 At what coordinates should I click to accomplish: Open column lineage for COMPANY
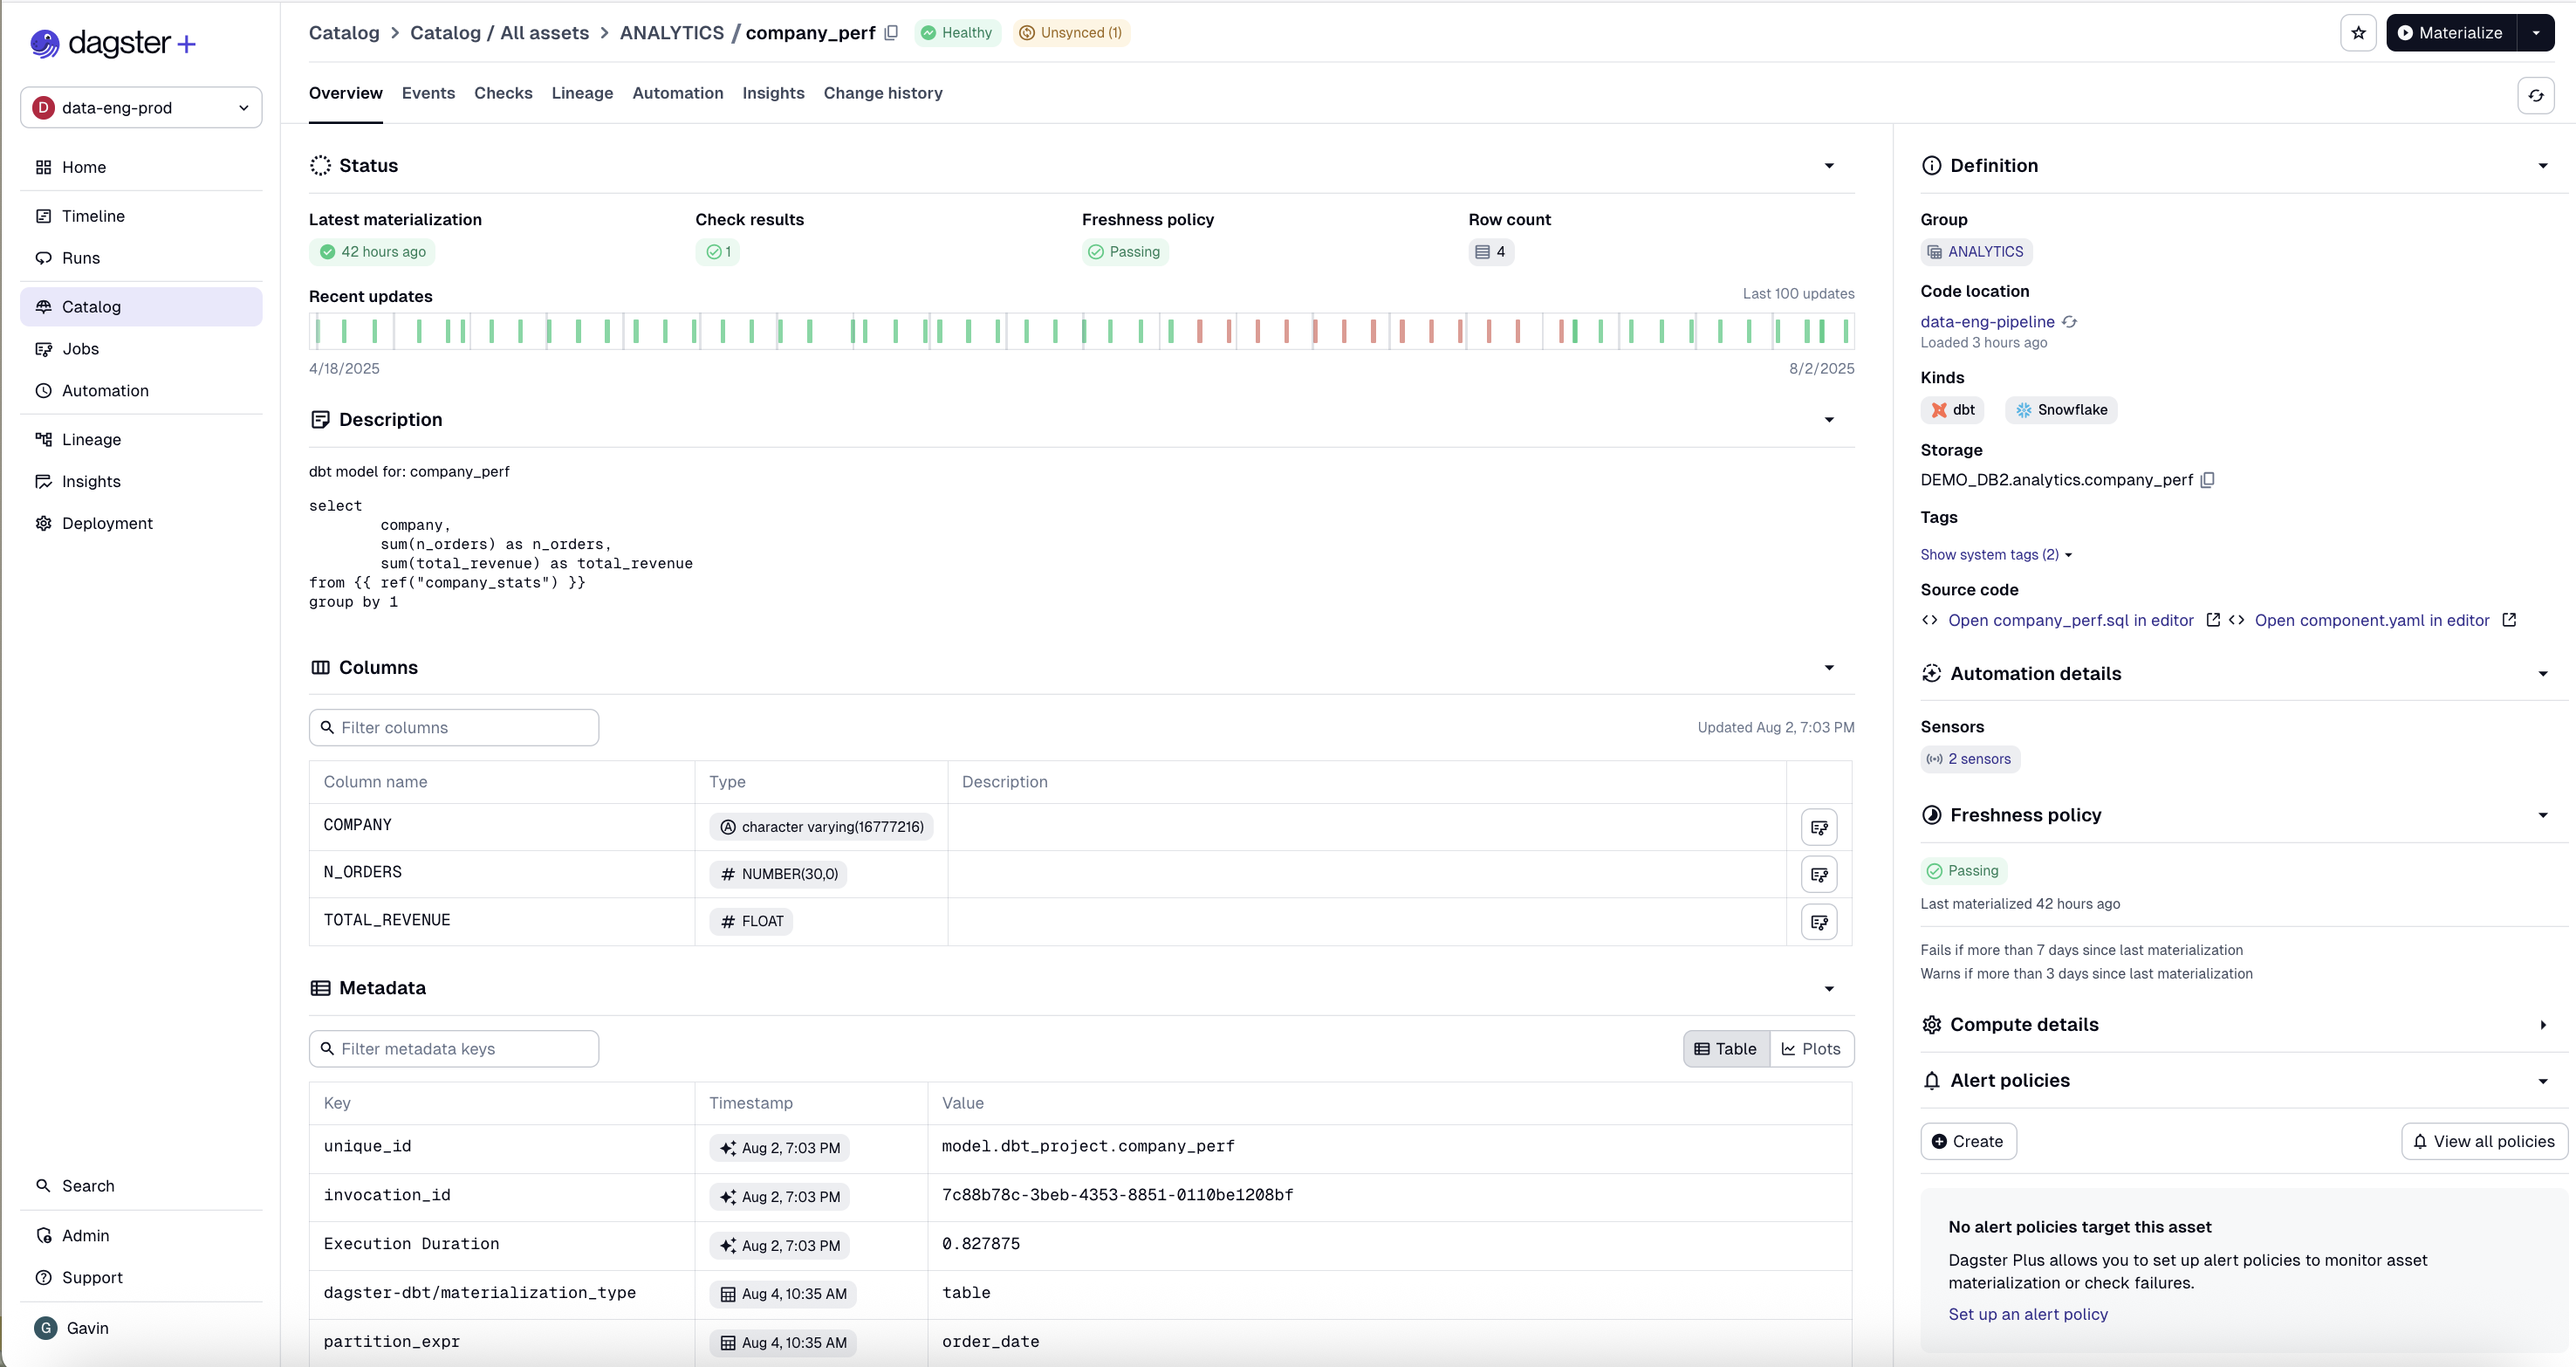click(x=1819, y=827)
